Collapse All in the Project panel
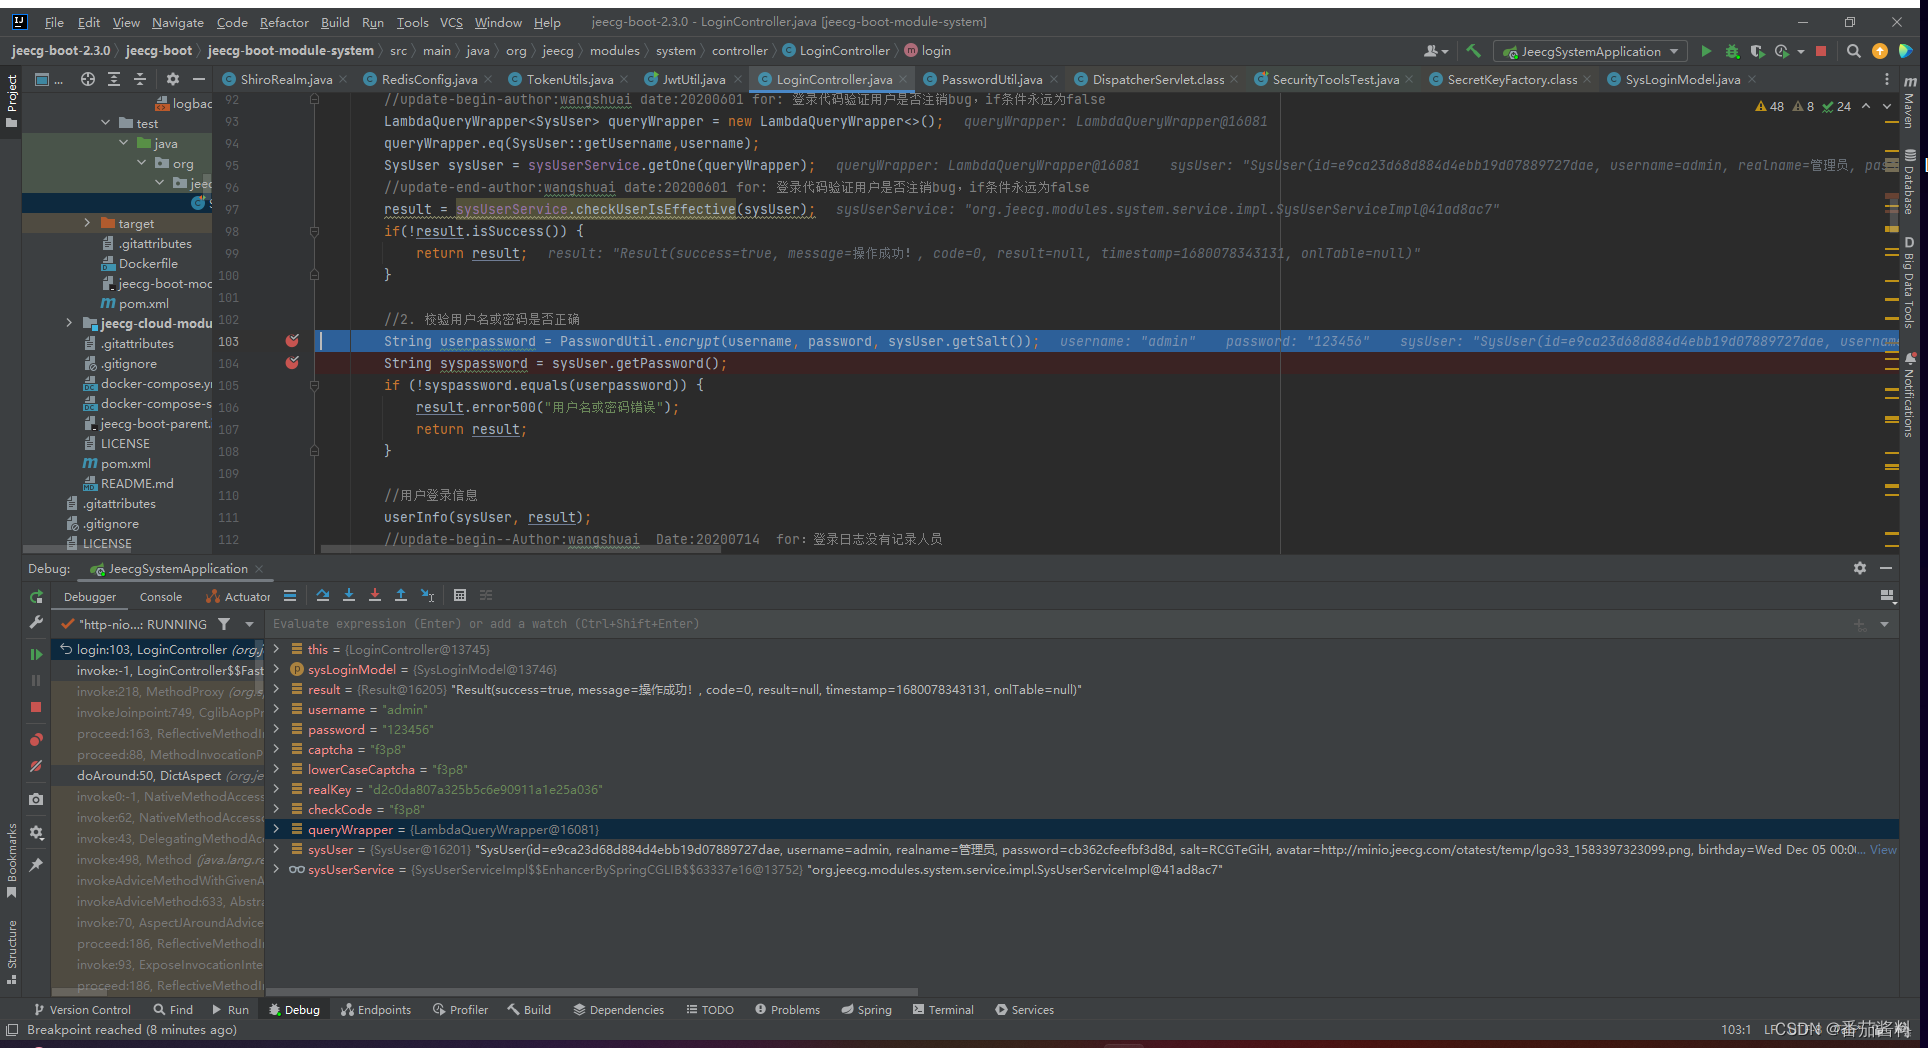 point(140,79)
